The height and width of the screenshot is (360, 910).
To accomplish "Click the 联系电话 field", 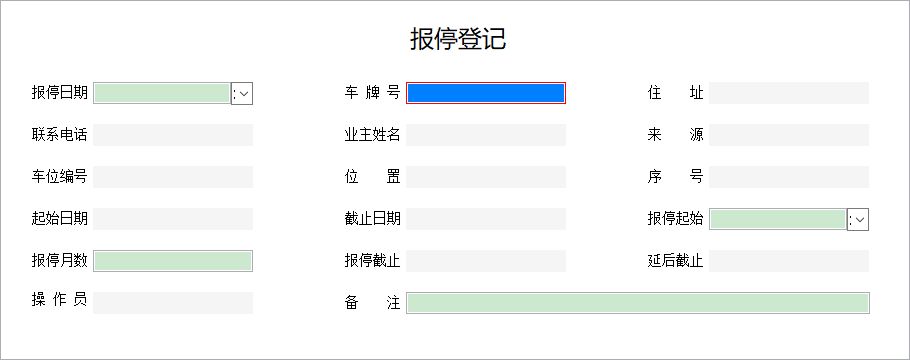I will [173, 135].
